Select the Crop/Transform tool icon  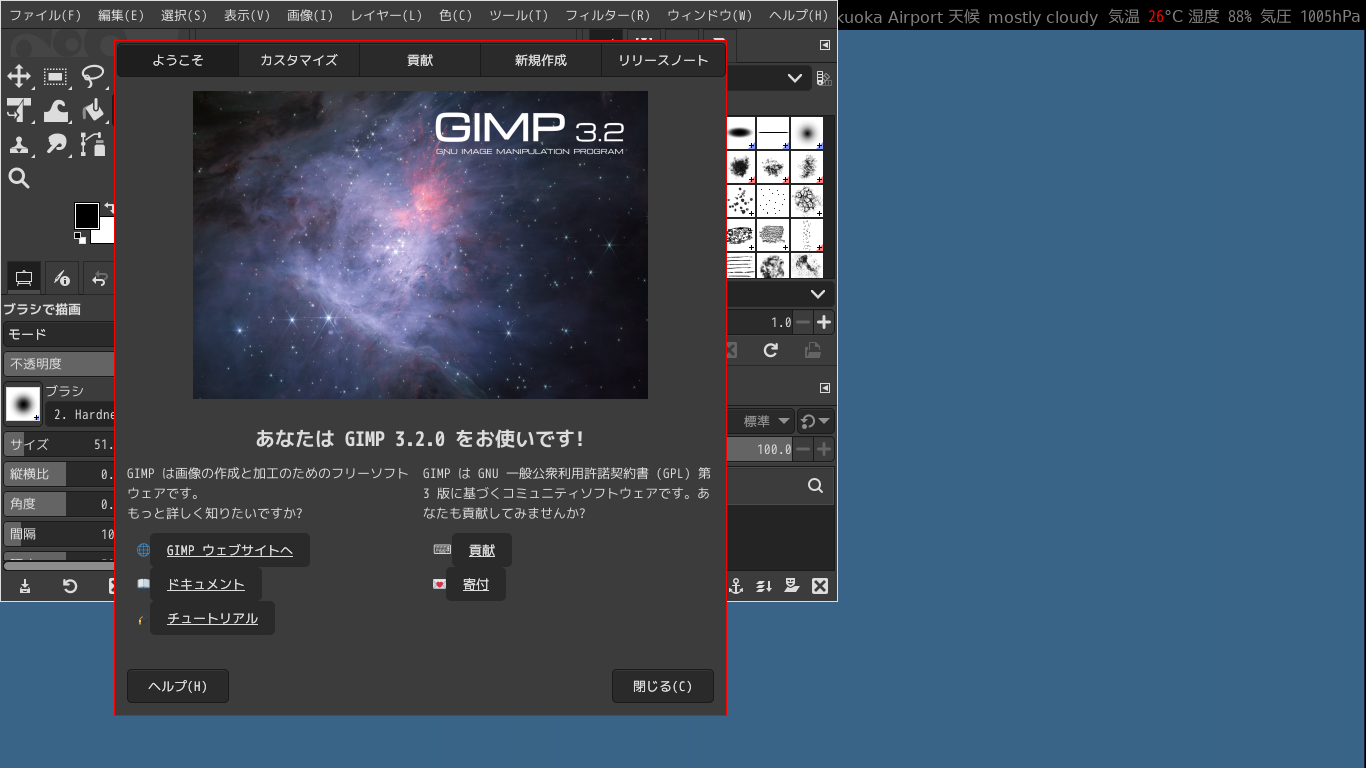19,110
